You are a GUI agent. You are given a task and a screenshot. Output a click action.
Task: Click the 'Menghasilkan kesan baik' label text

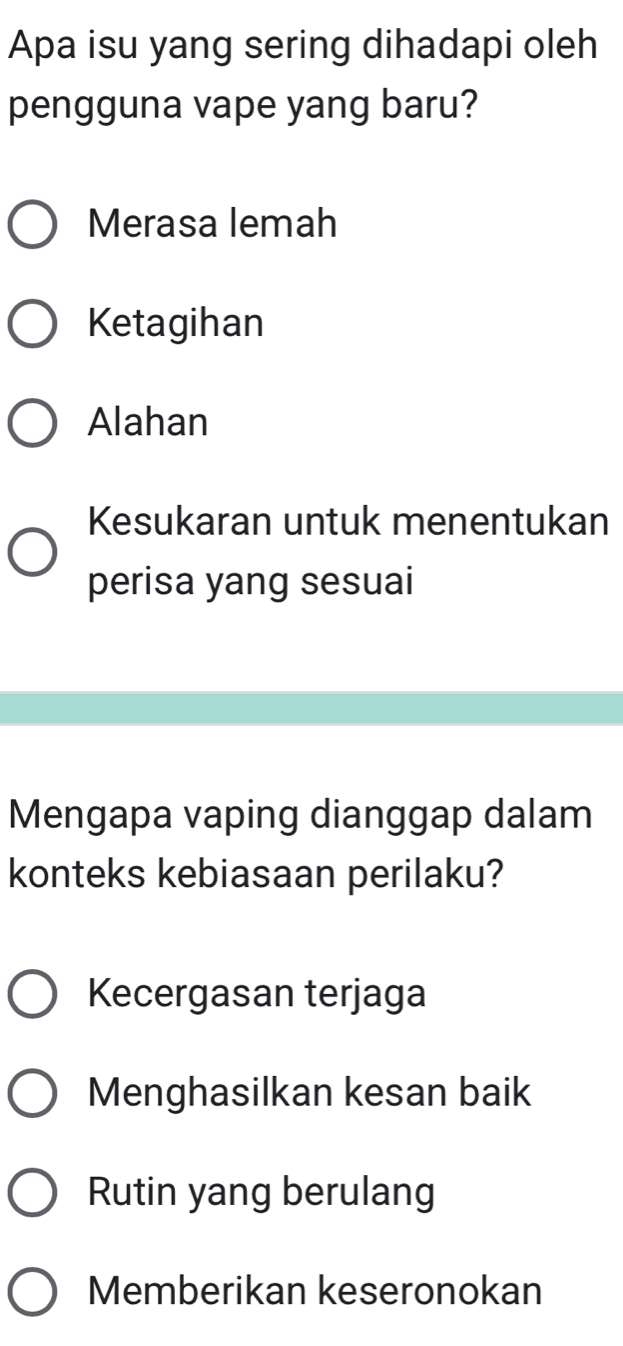(310, 1092)
